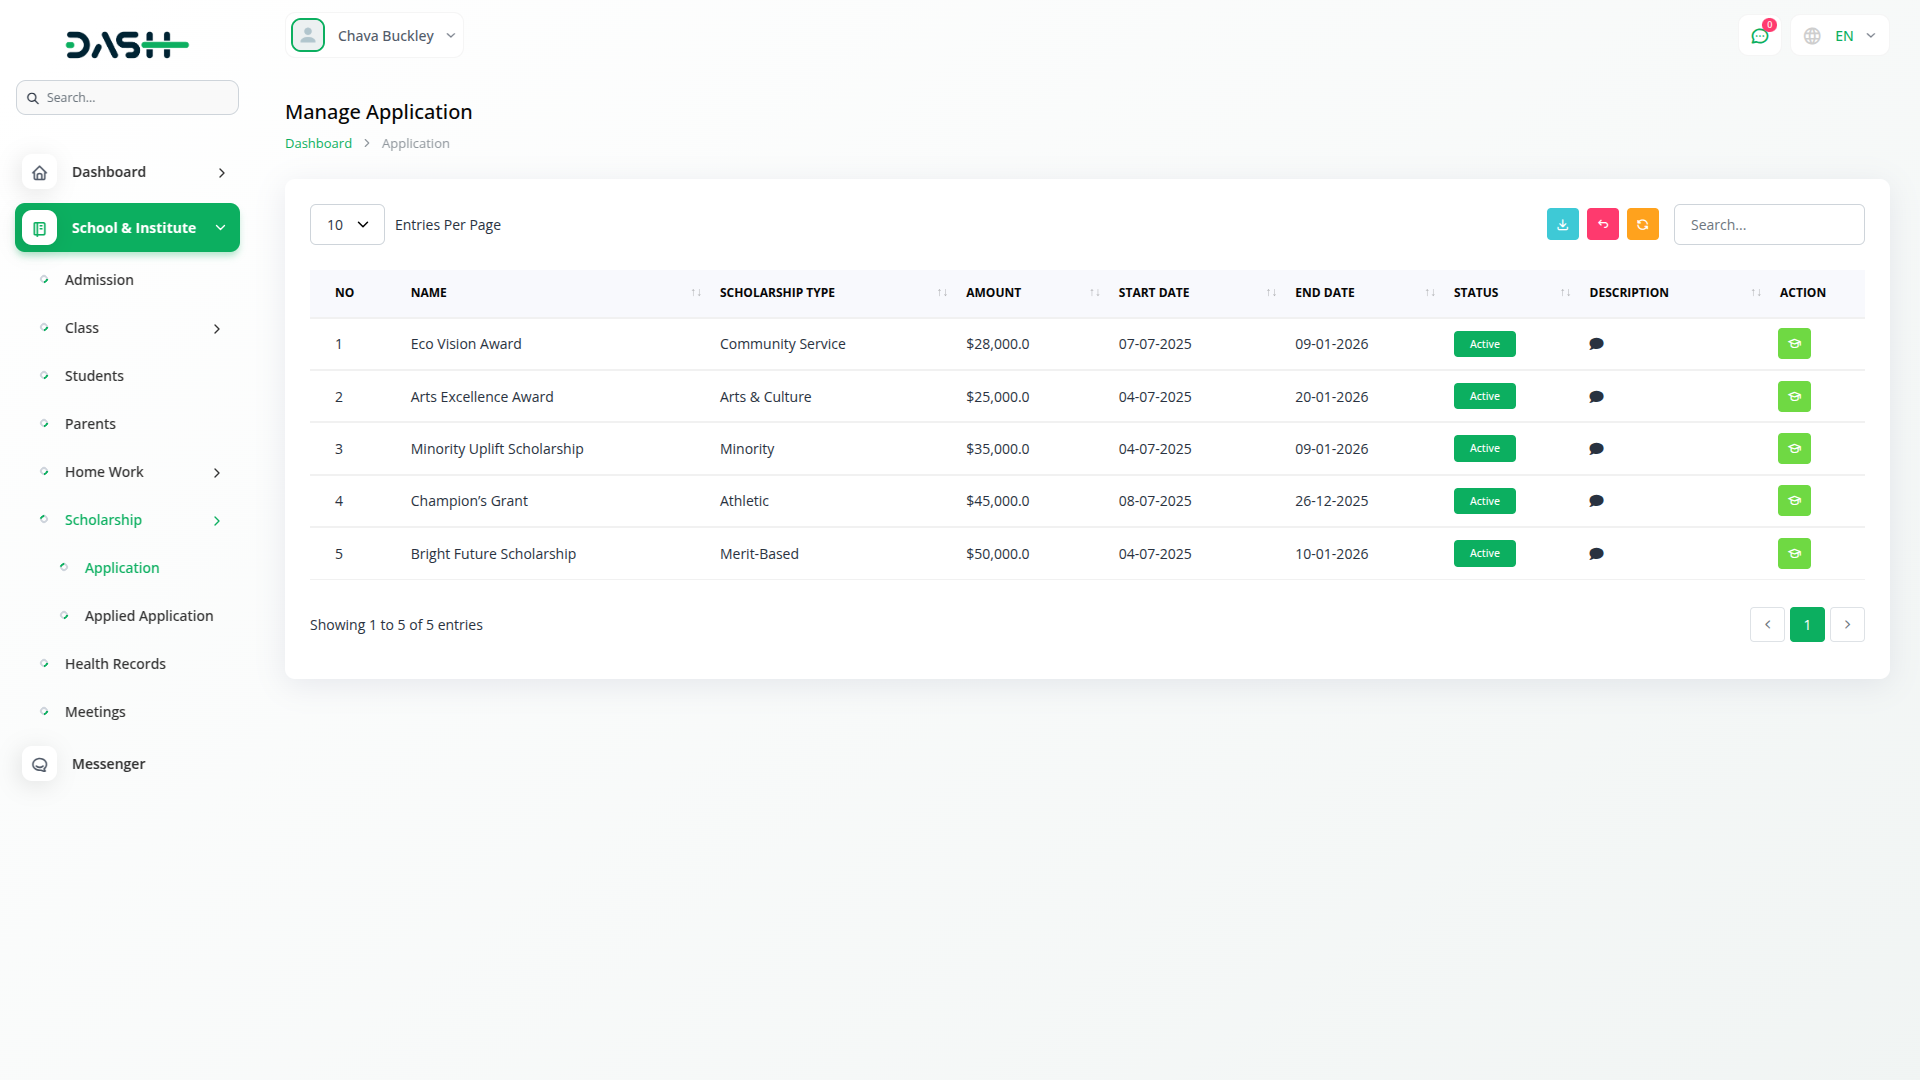Open entries per page dropdown
Screen dimensions: 1920x1080
coord(347,225)
